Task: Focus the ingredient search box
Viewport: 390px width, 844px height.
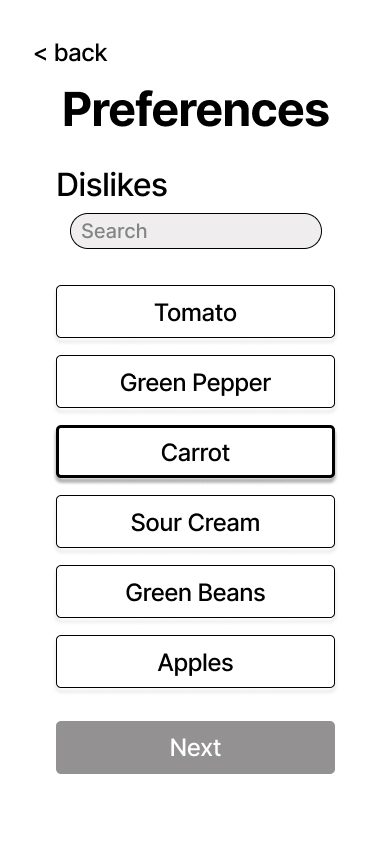Action: [x=196, y=231]
